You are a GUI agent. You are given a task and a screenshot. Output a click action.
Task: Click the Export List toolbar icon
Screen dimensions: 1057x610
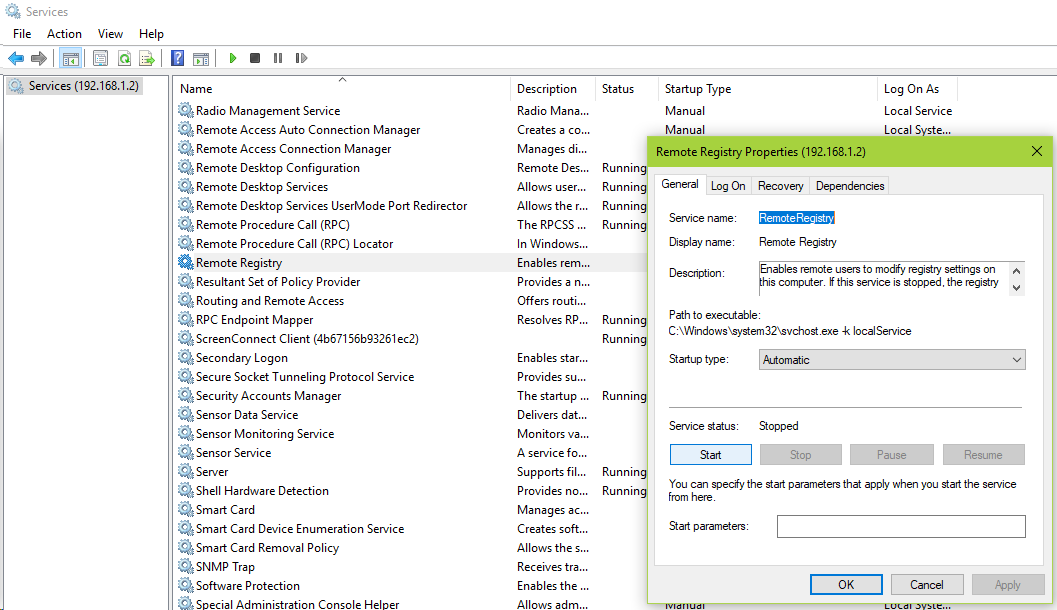coord(146,57)
